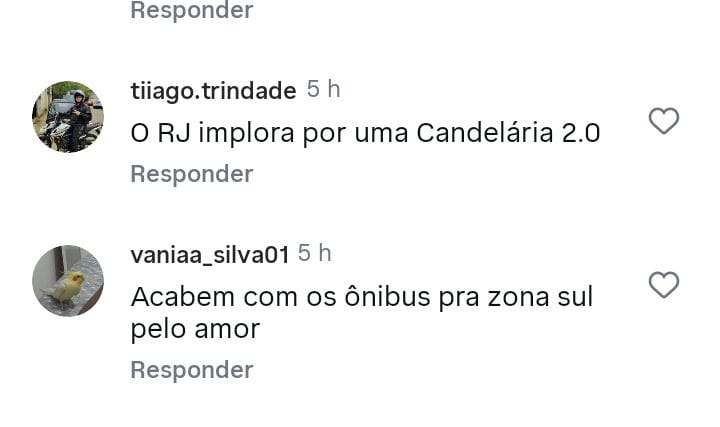
Task: Click the 5 h timestamp beside tiiago.trindade
Action: click(x=323, y=90)
